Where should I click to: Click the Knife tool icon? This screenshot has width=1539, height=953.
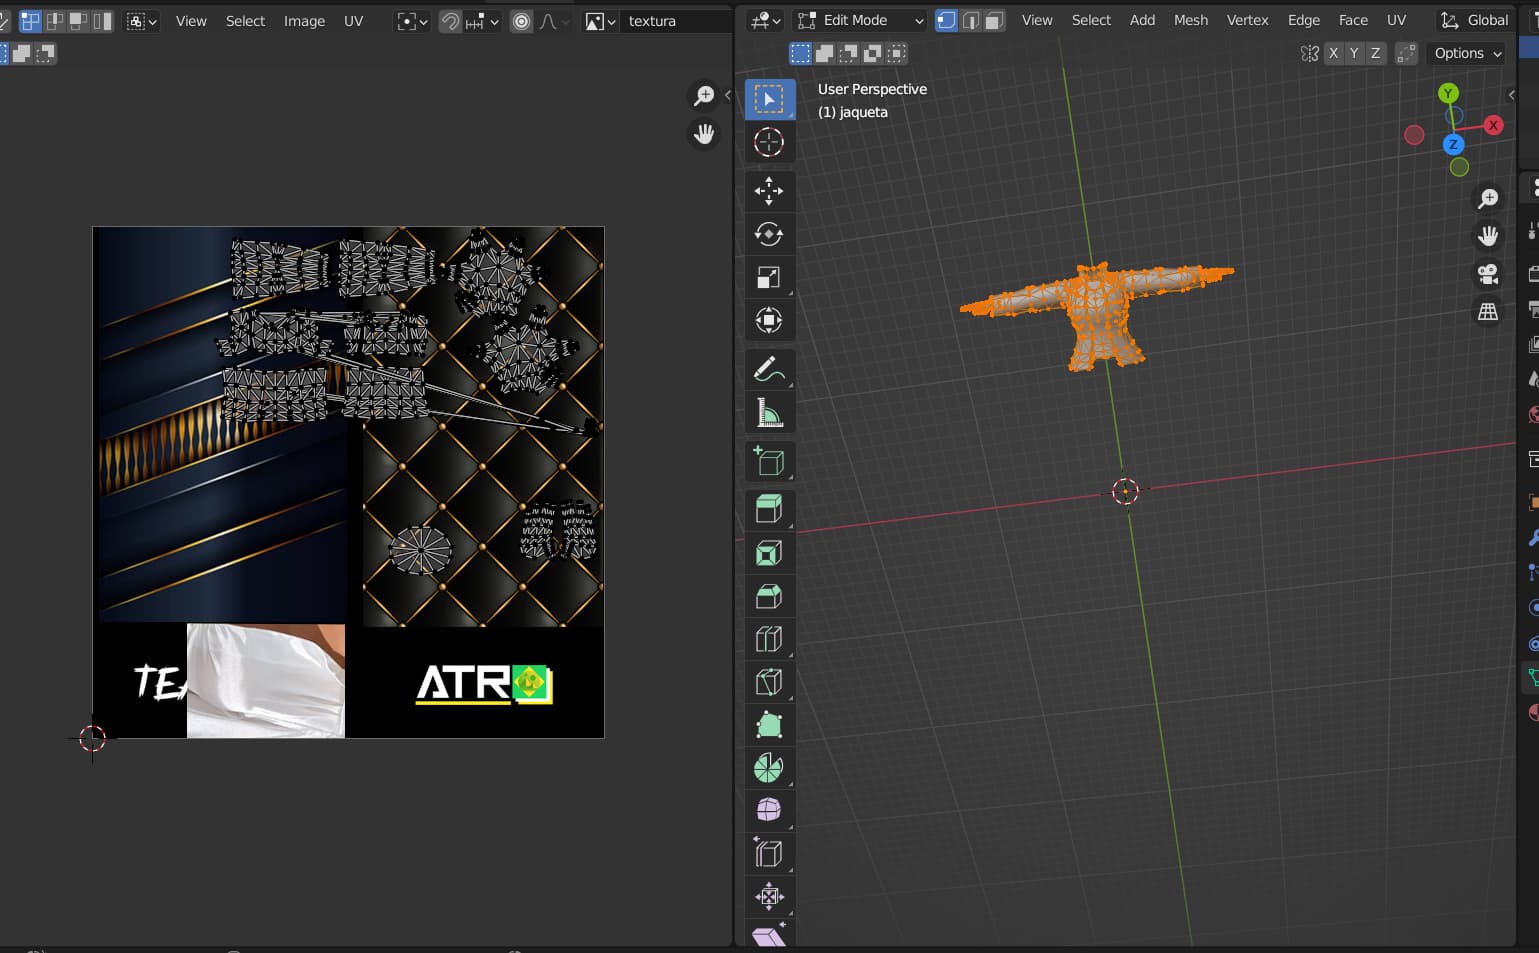[x=768, y=682]
